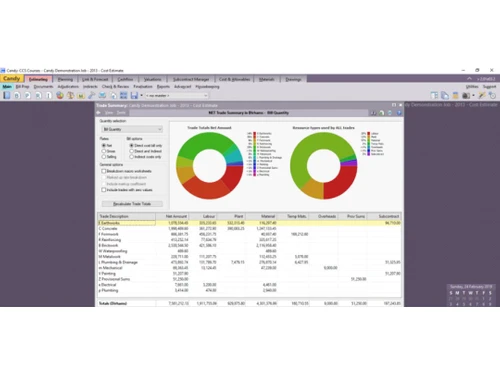Image resolution: width=500 pixels, height=375 pixels.
Task: Open the Materials tab
Action: pos(267,79)
